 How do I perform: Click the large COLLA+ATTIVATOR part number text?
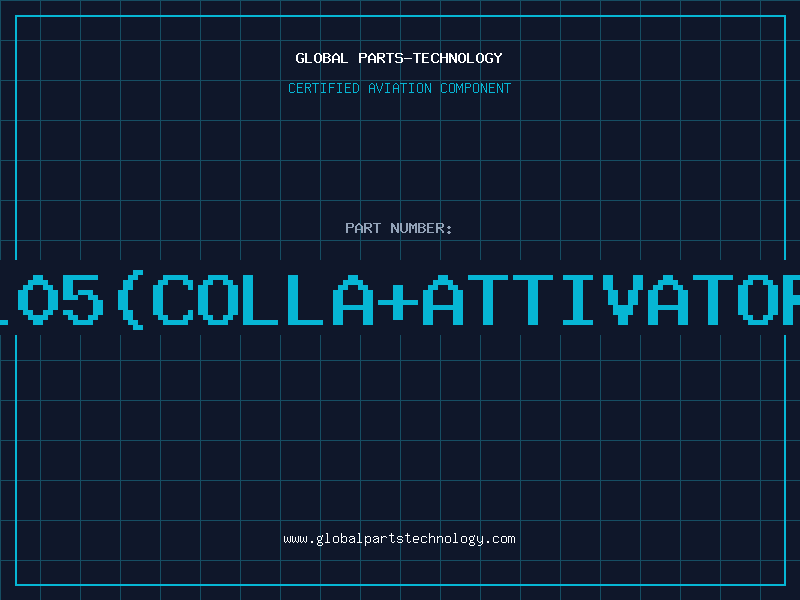click(400, 300)
